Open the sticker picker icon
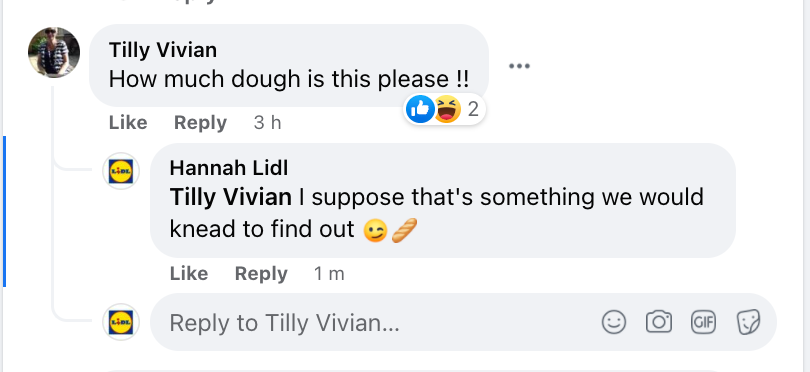The width and height of the screenshot is (810, 372). point(748,322)
